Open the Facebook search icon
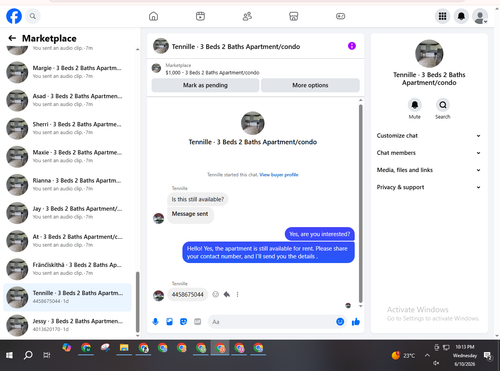The height and width of the screenshot is (371, 500). (33, 16)
